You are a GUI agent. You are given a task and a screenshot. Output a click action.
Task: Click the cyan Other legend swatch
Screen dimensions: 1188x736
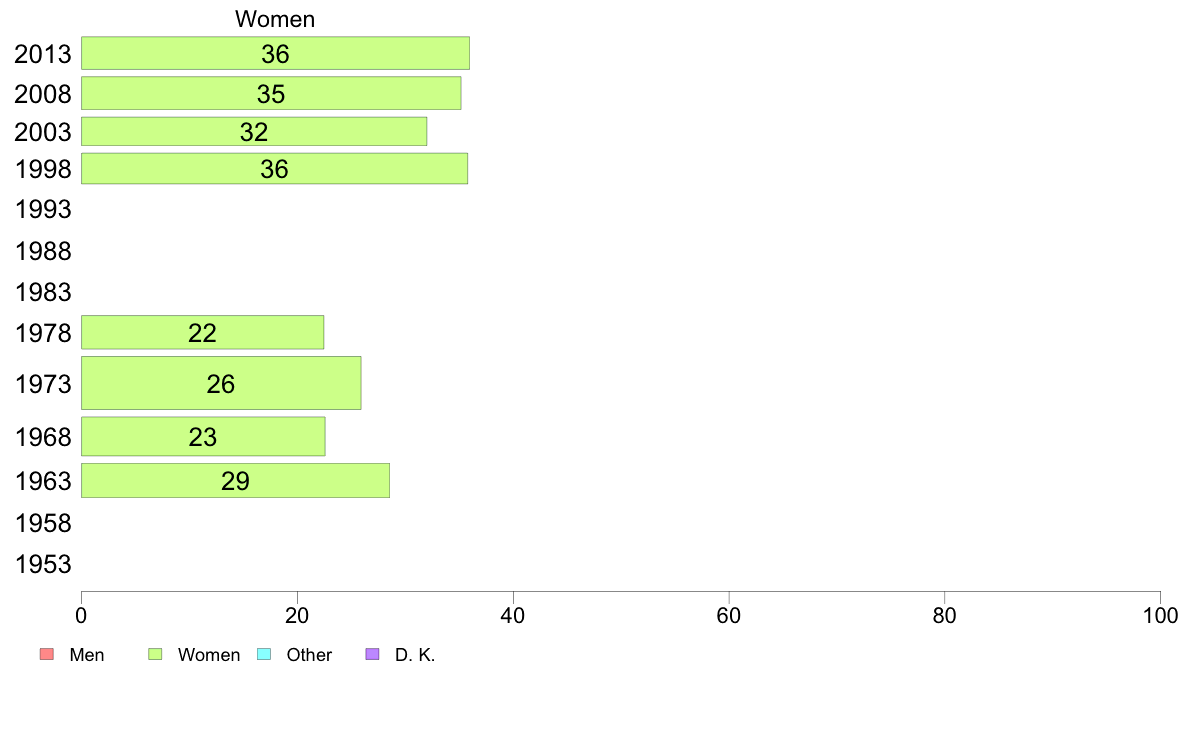(264, 654)
